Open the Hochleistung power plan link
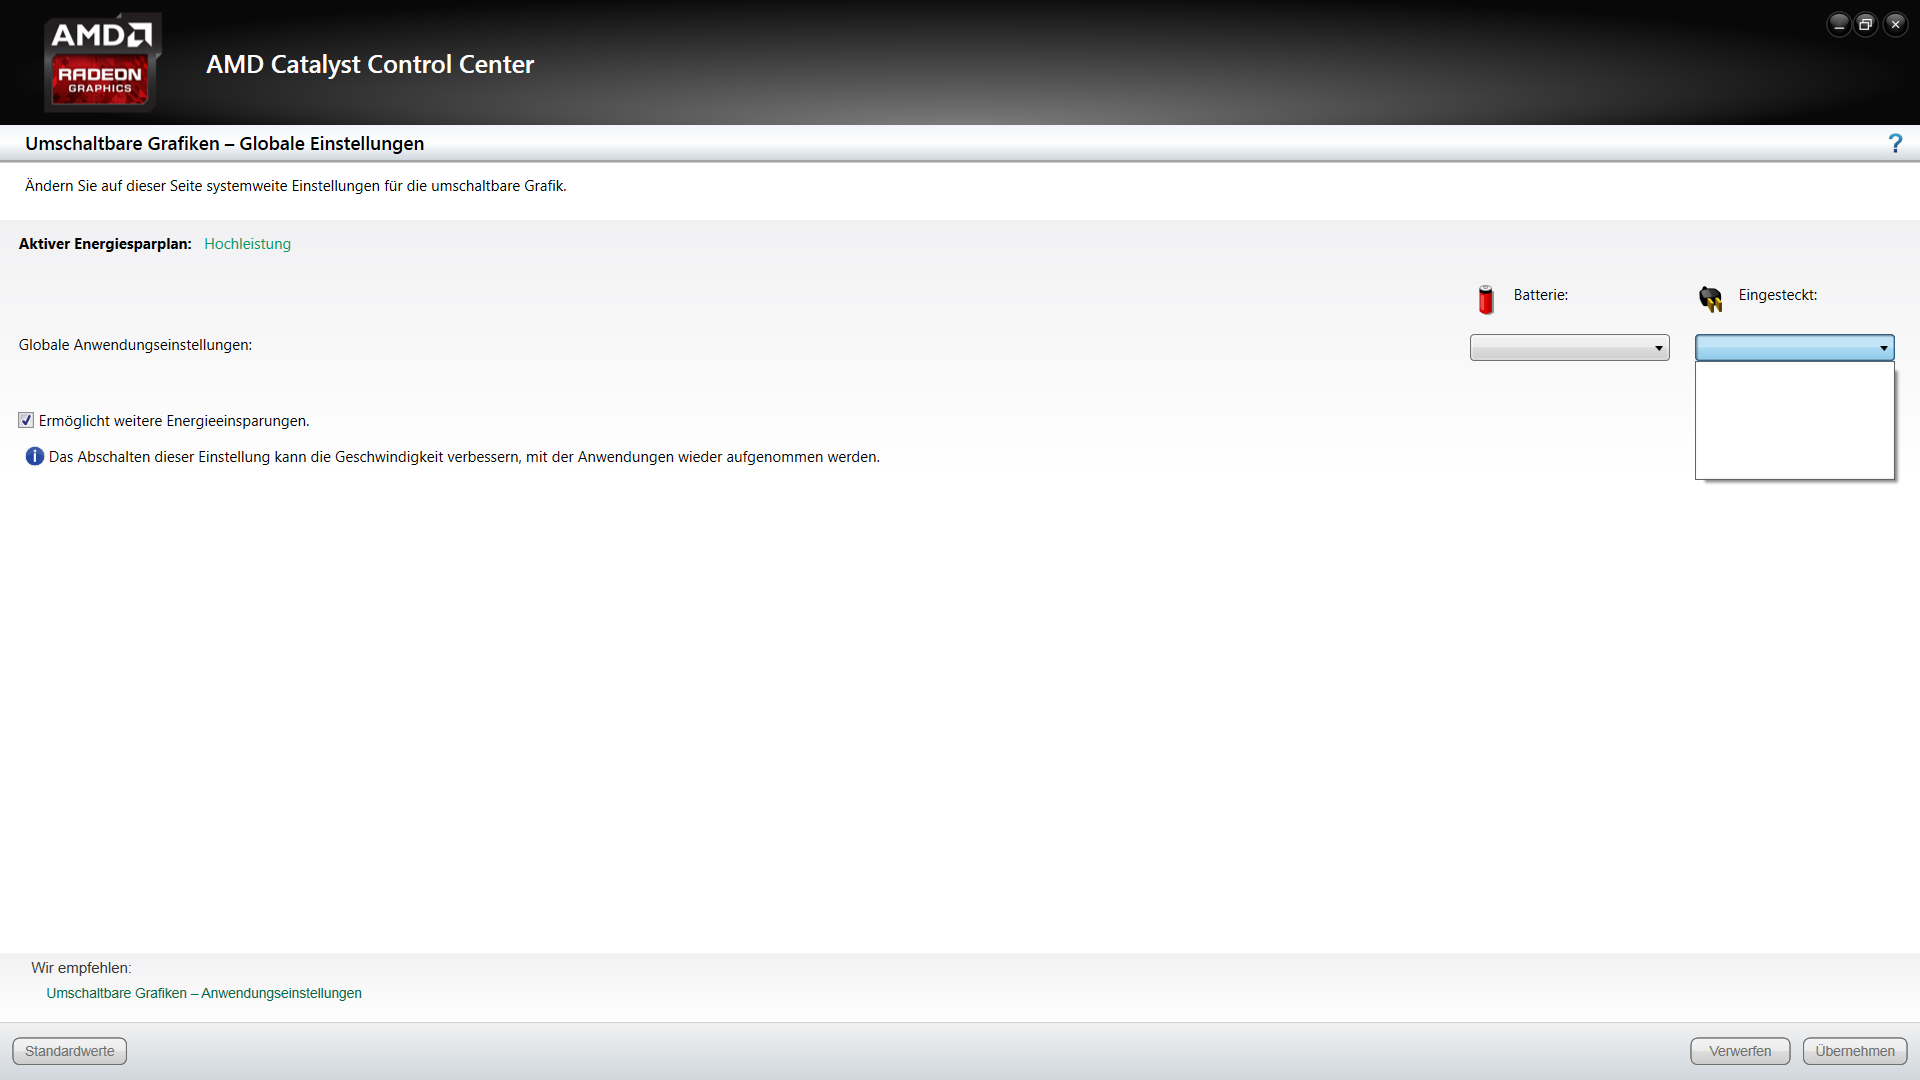1920x1080 pixels. coord(247,244)
